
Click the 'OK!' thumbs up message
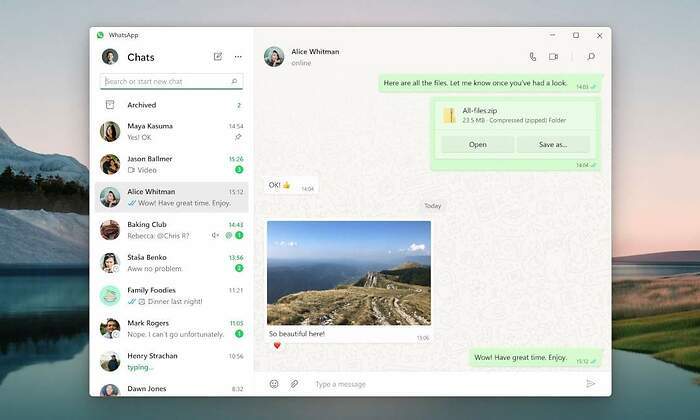pos(291,185)
